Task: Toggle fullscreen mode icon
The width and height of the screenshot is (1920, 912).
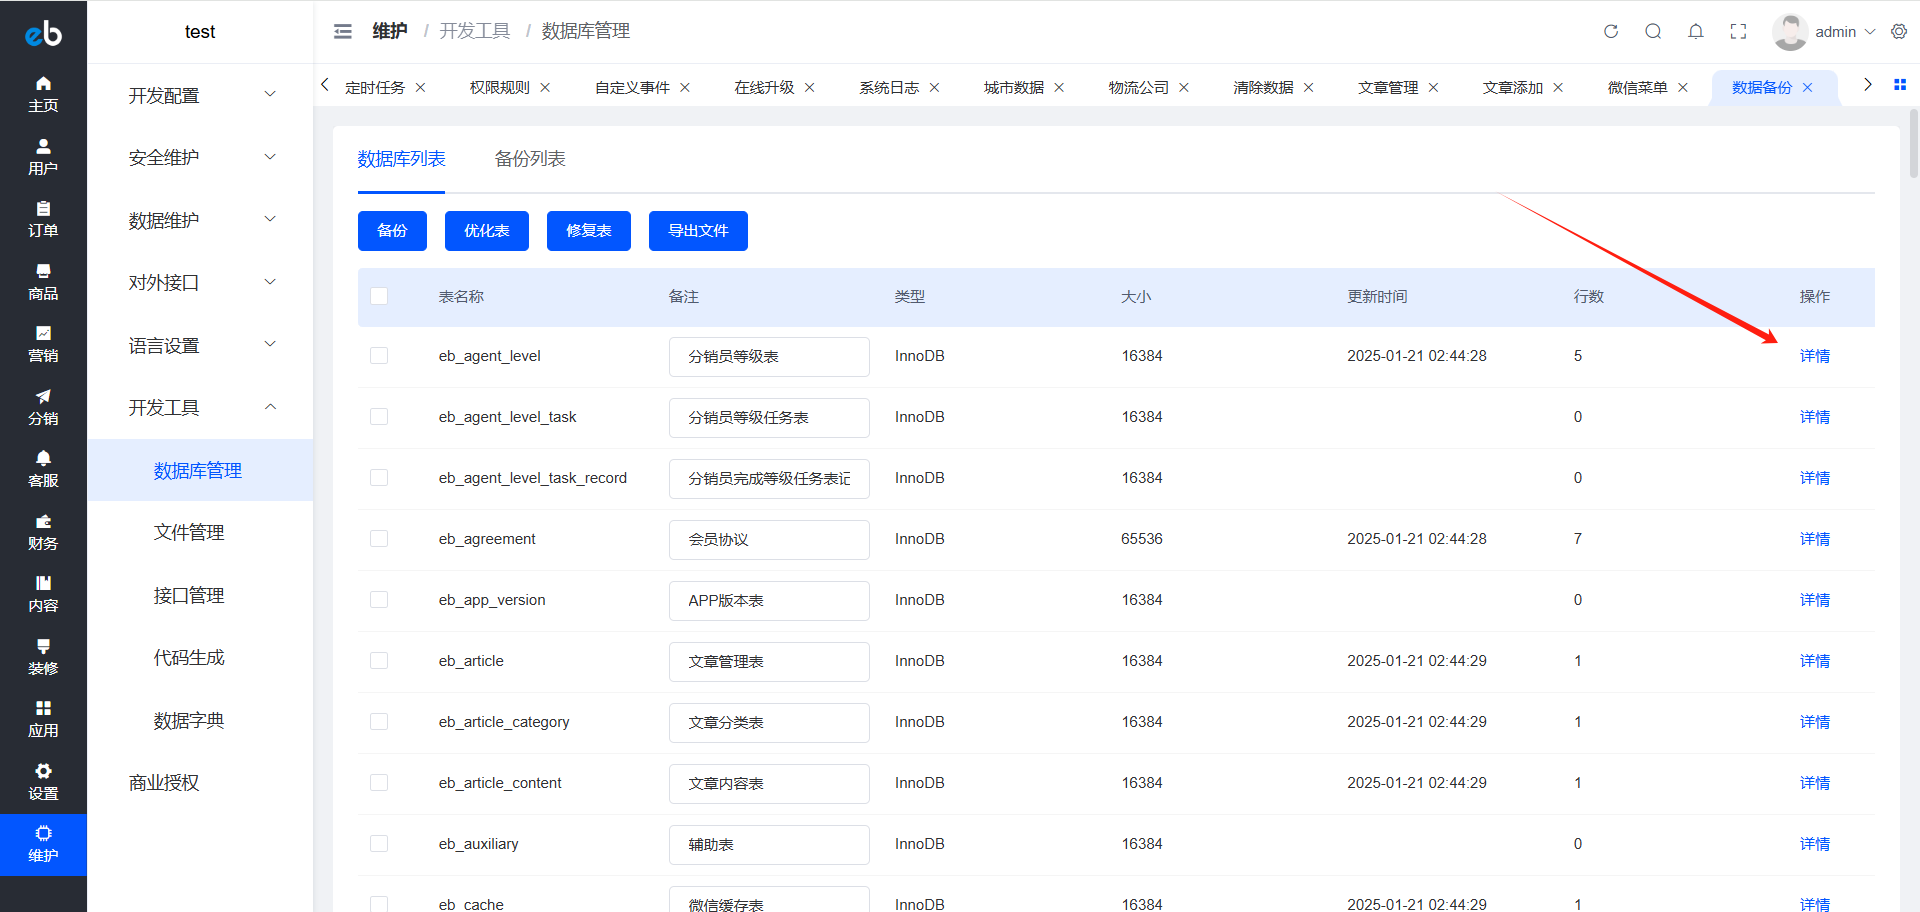Action: (x=1738, y=31)
